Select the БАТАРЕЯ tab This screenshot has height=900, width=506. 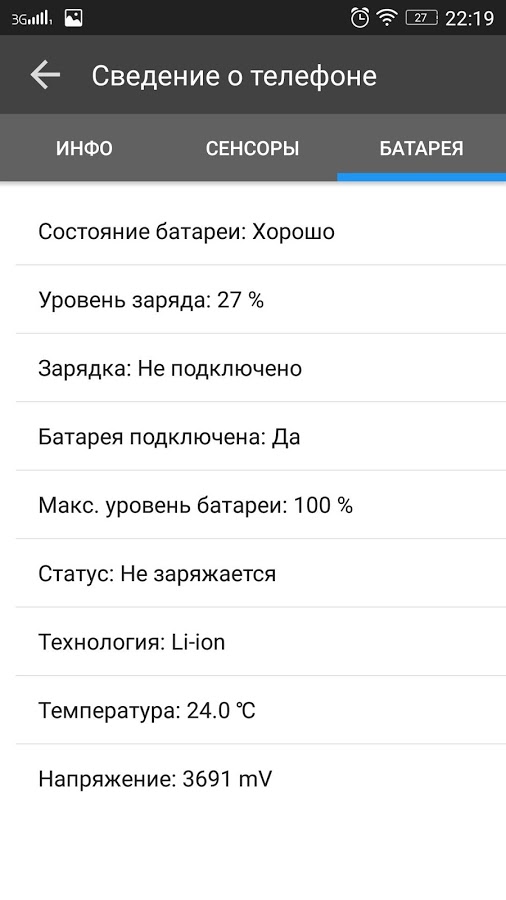point(422,148)
